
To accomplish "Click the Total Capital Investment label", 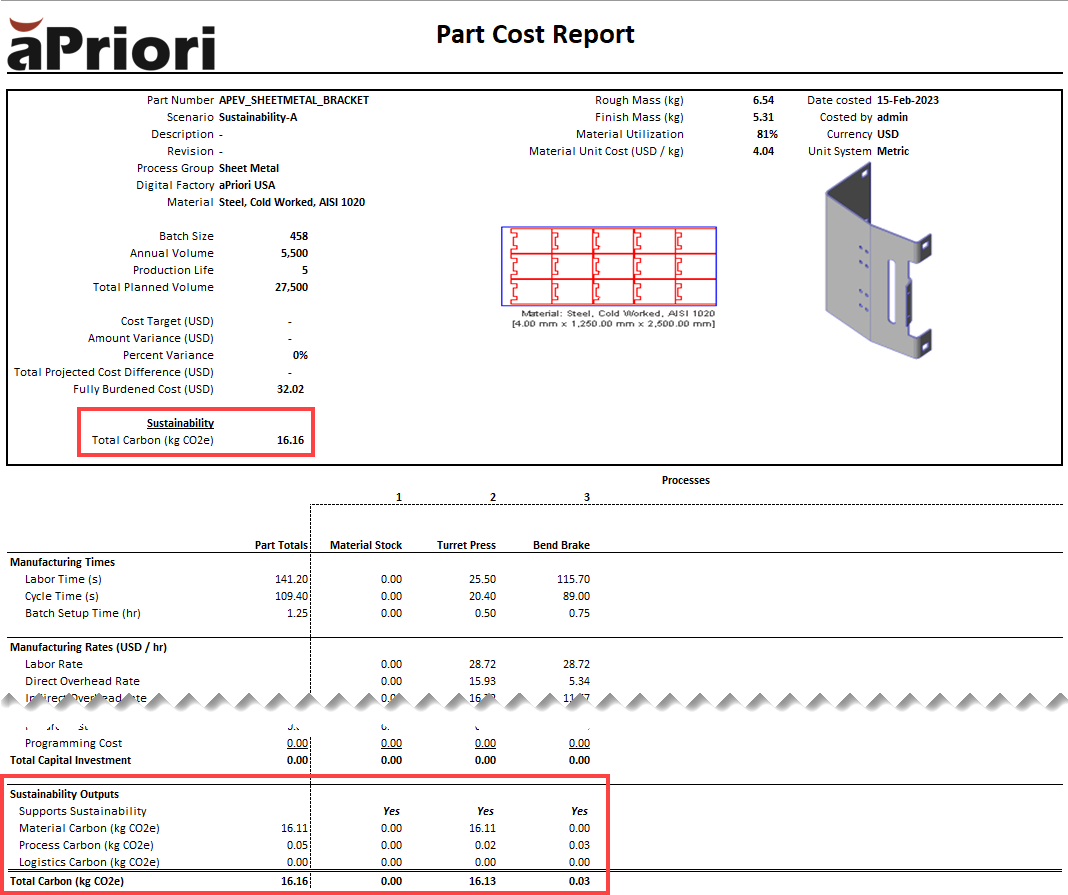I will point(70,760).
